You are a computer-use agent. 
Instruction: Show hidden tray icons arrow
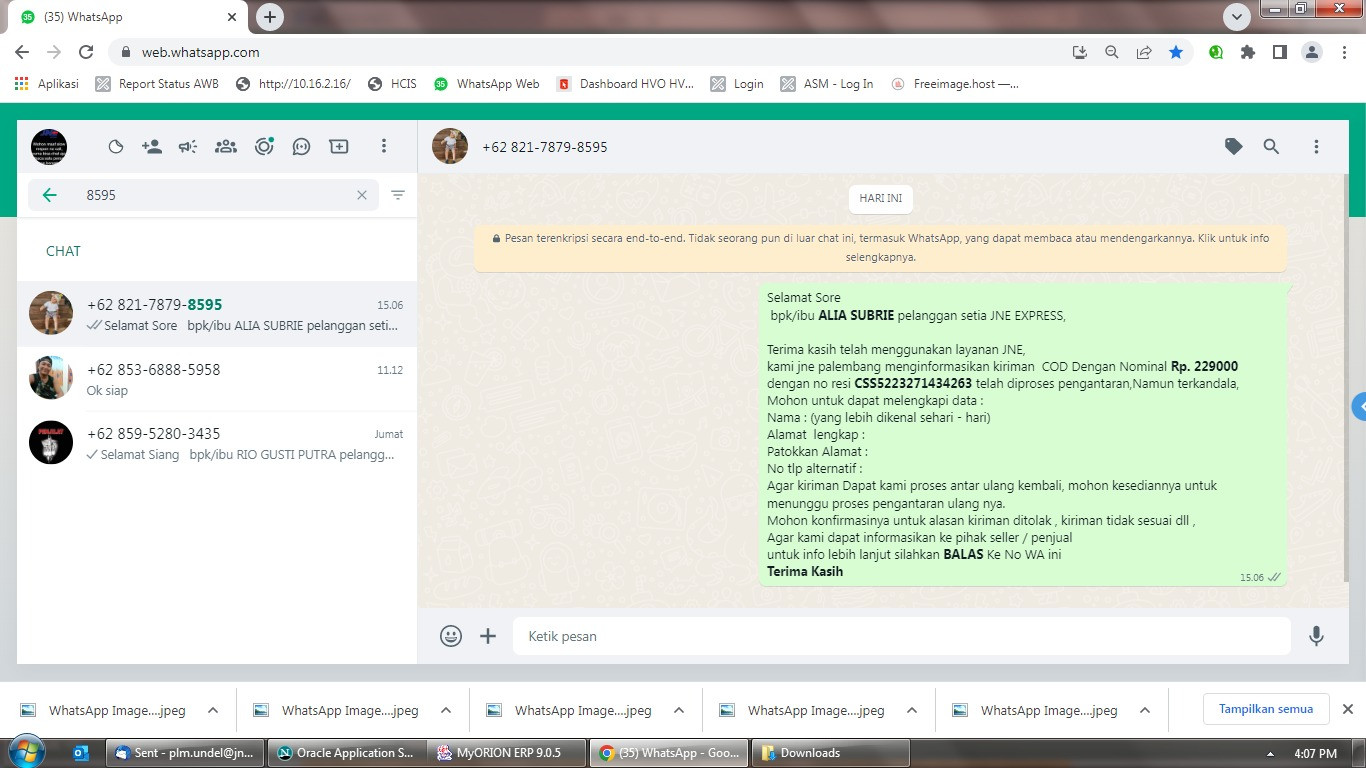(1270, 753)
